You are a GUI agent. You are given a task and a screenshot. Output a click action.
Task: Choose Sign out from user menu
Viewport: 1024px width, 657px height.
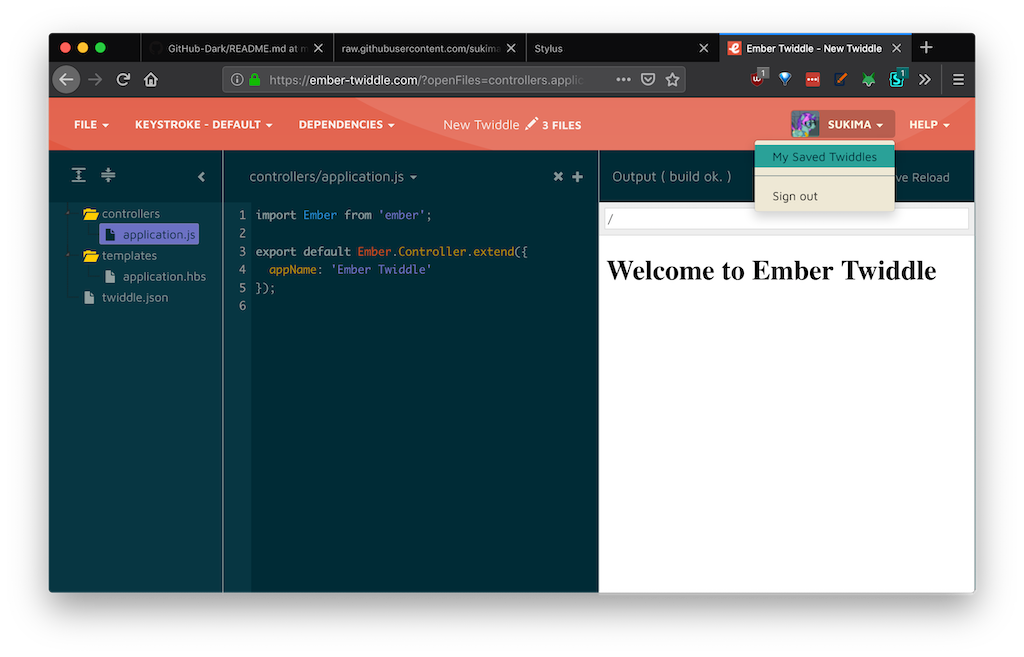pos(795,196)
